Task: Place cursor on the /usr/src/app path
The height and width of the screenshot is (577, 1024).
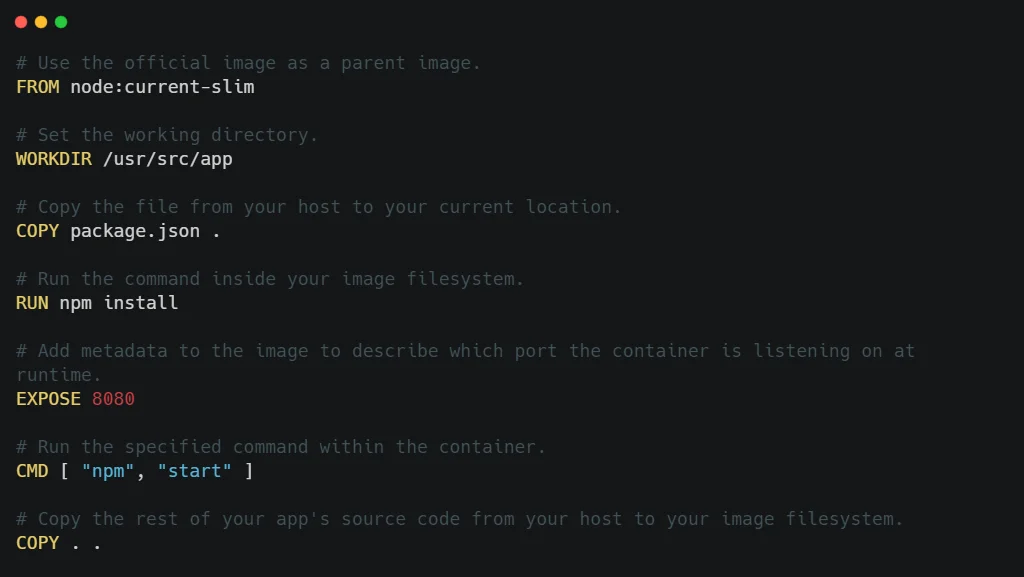Action: pos(168,159)
